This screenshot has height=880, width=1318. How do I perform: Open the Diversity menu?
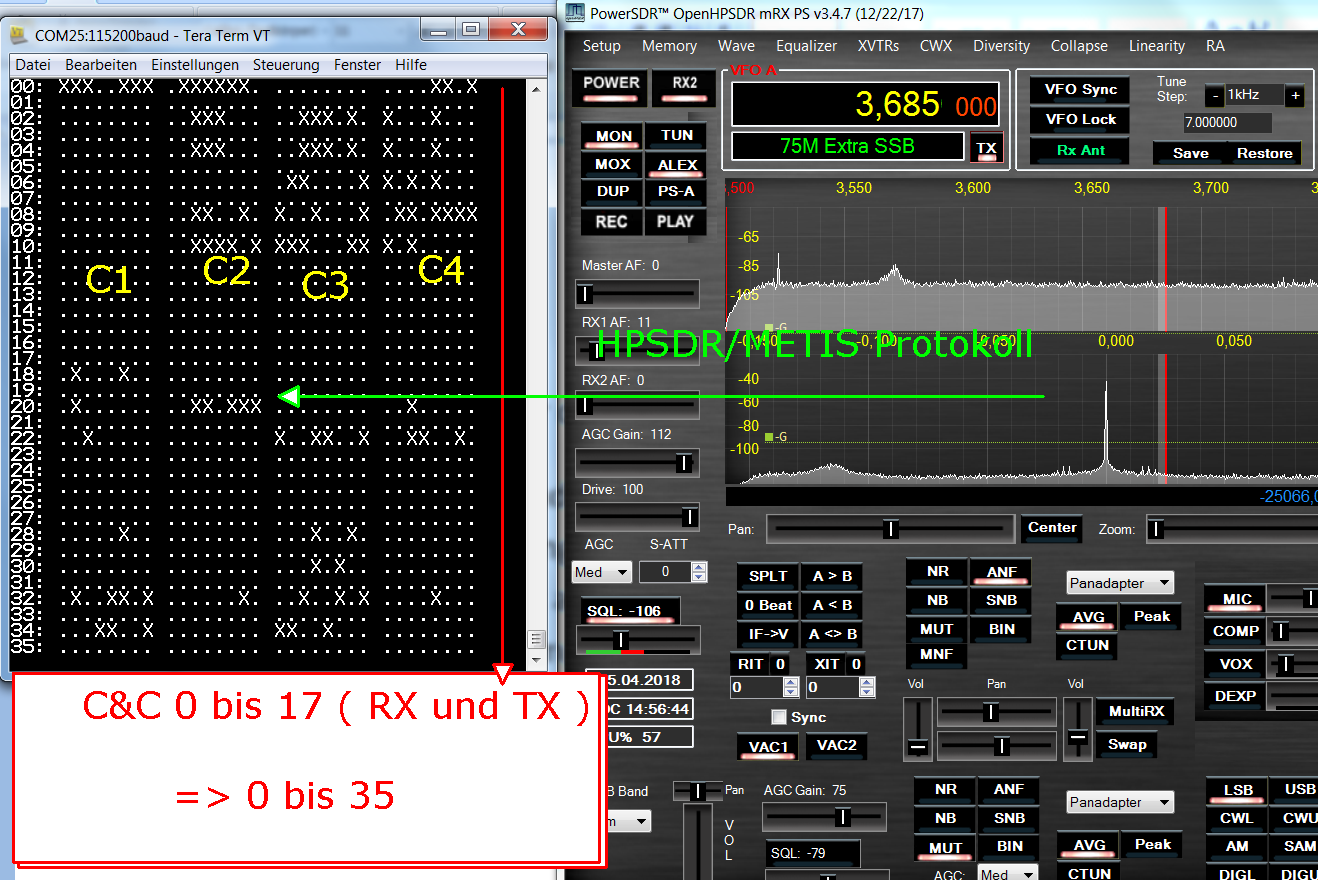point(1001,46)
